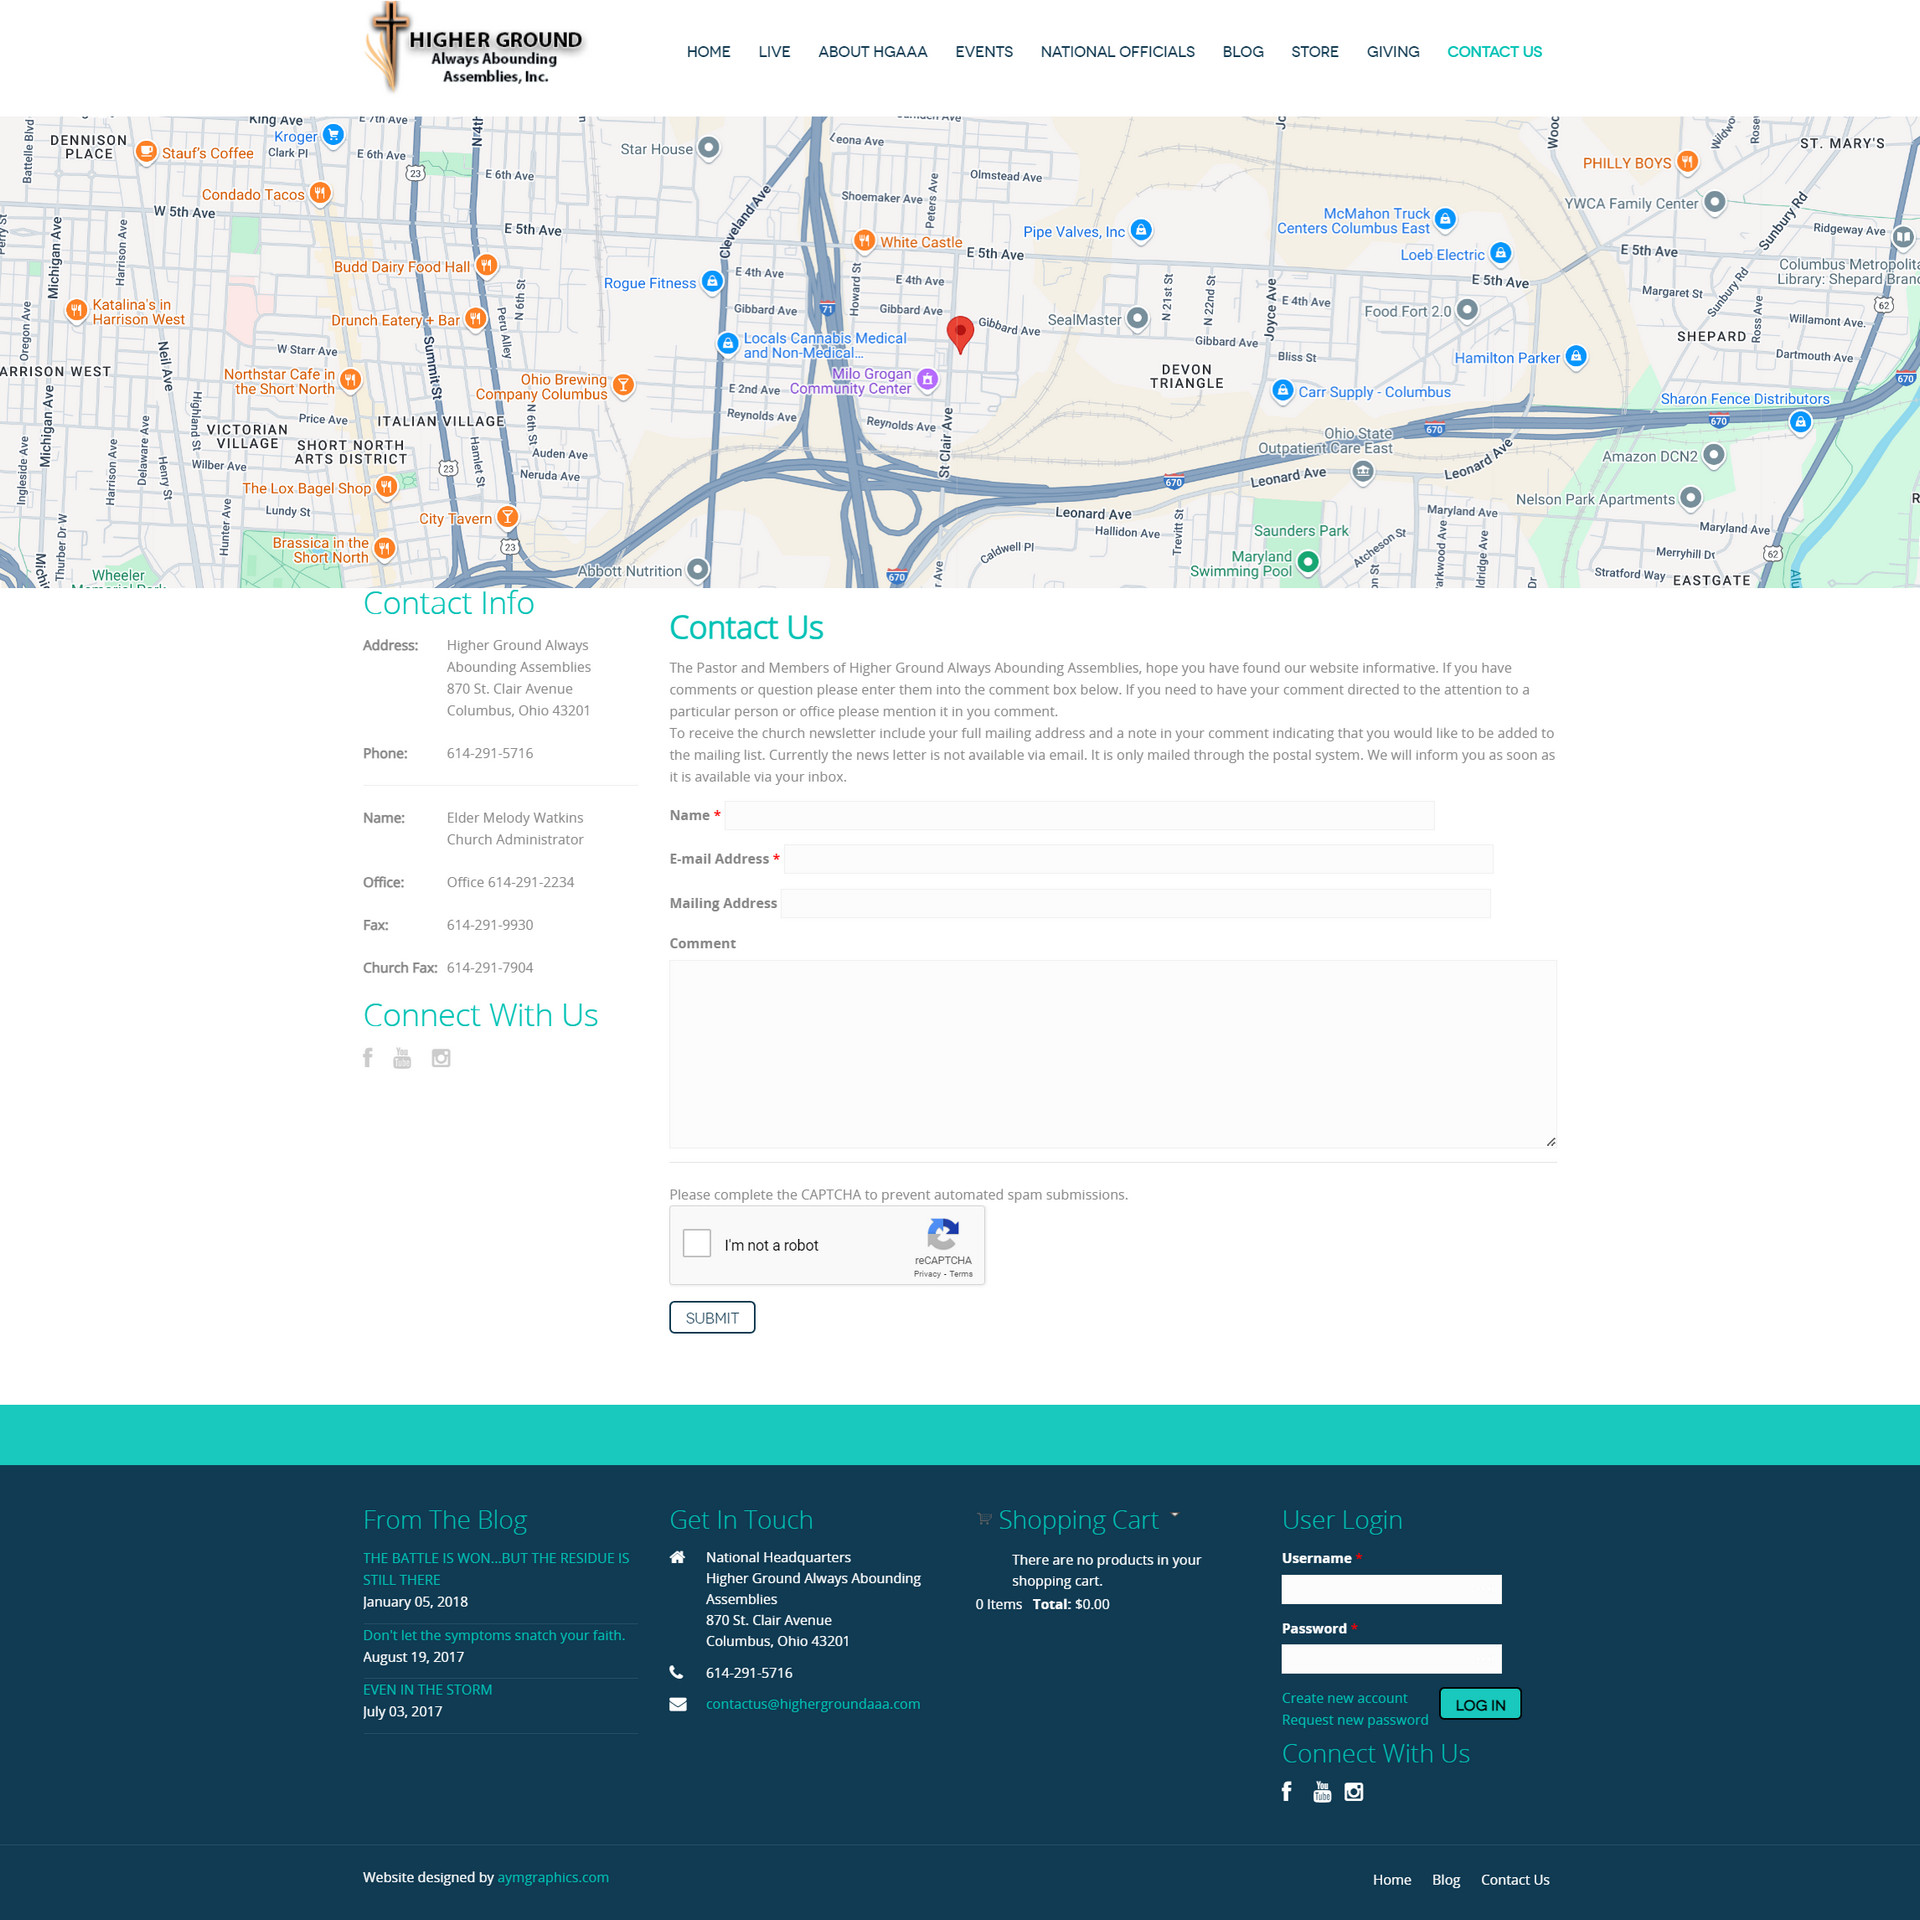
Task: Click the Create new account link
Action: tap(1344, 1698)
